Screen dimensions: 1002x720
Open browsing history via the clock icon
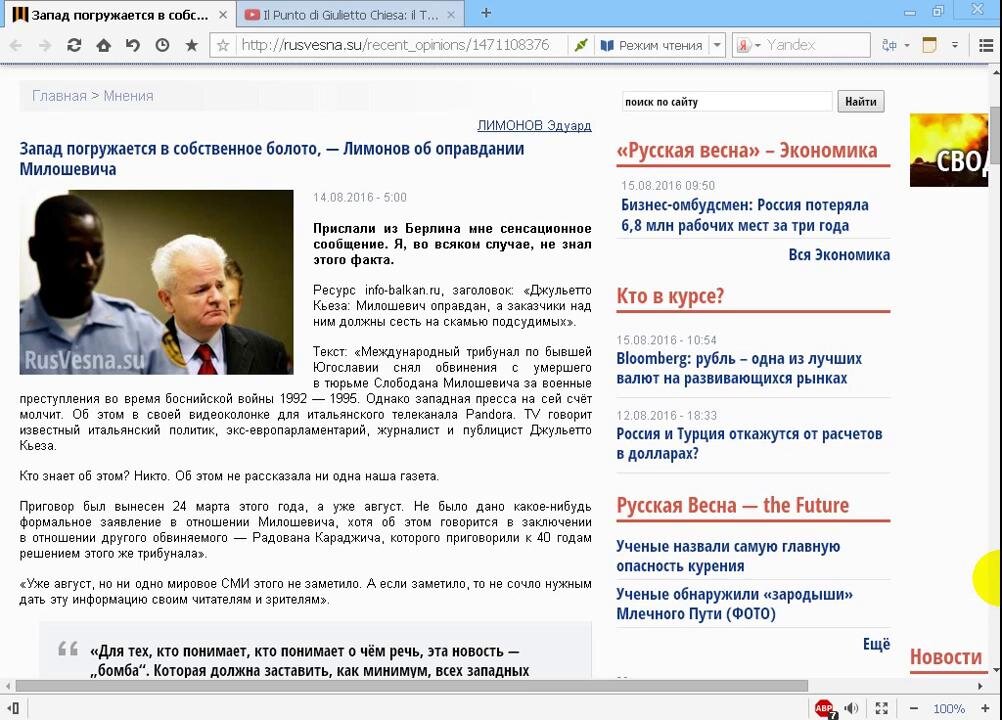pos(160,45)
